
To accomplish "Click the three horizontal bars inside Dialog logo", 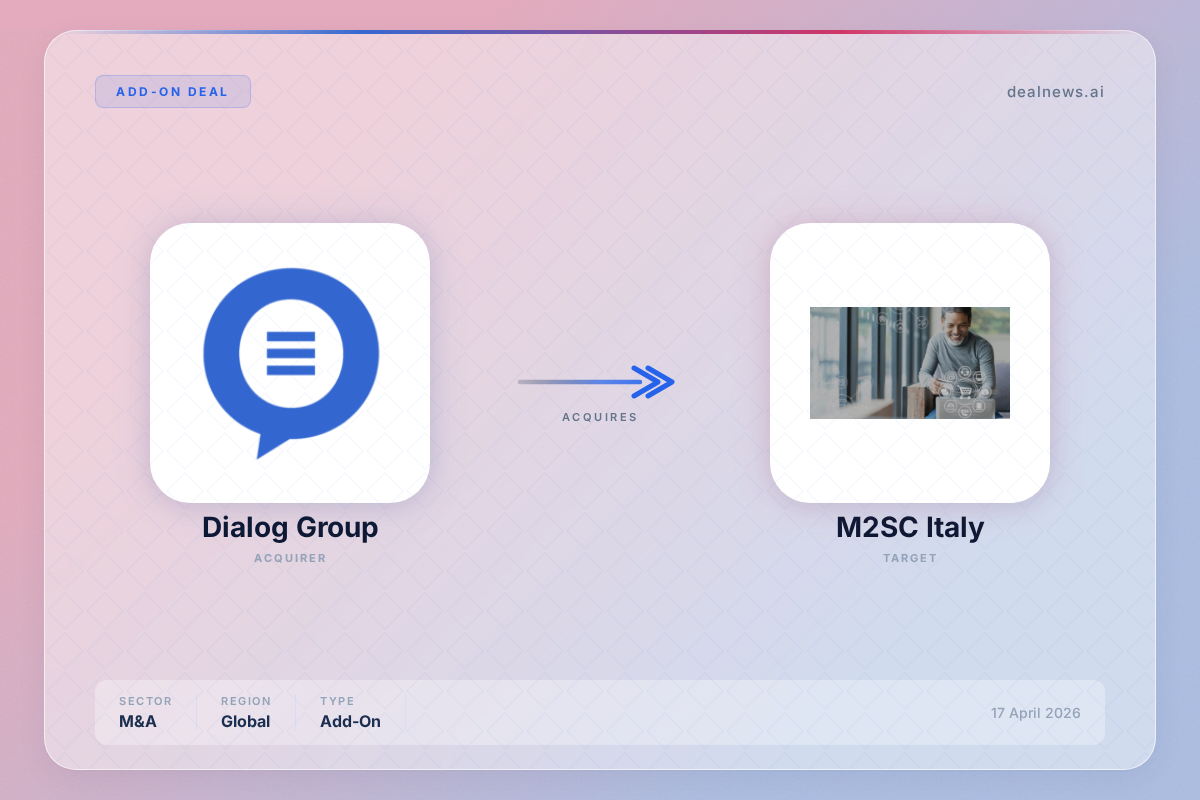I will tap(291, 353).
